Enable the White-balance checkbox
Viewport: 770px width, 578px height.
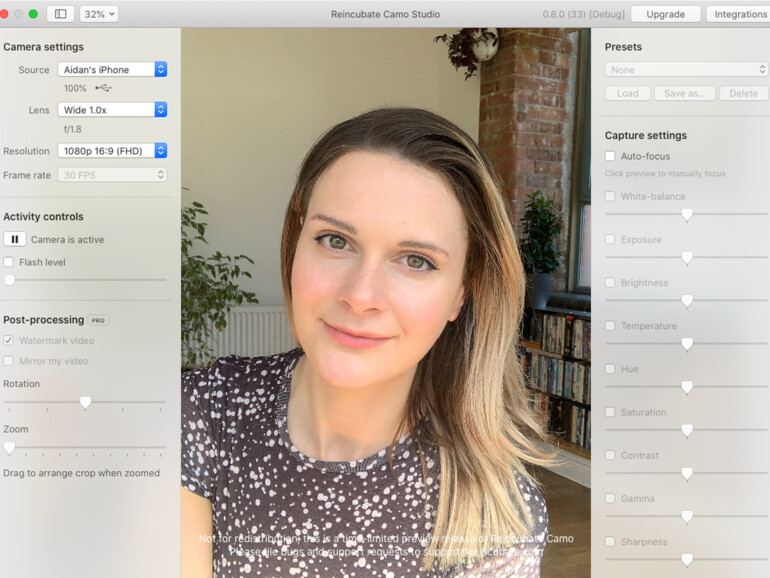point(610,197)
